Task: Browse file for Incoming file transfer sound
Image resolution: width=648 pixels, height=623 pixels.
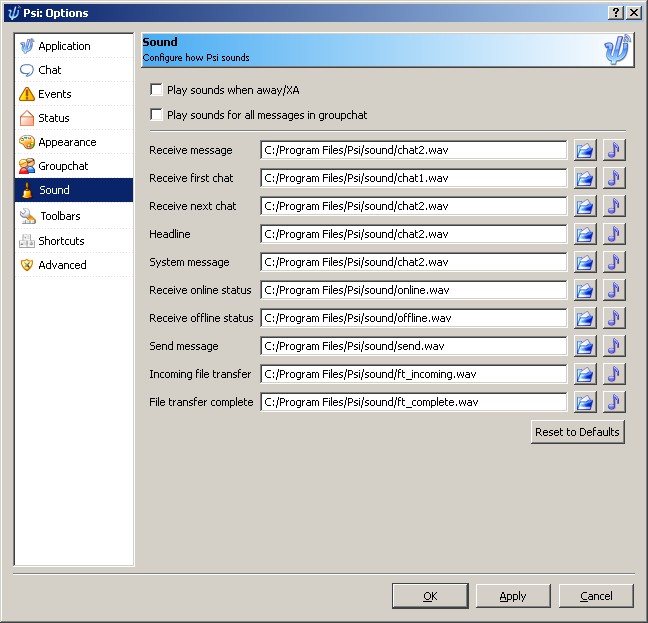Action: pyautogui.click(x=585, y=374)
